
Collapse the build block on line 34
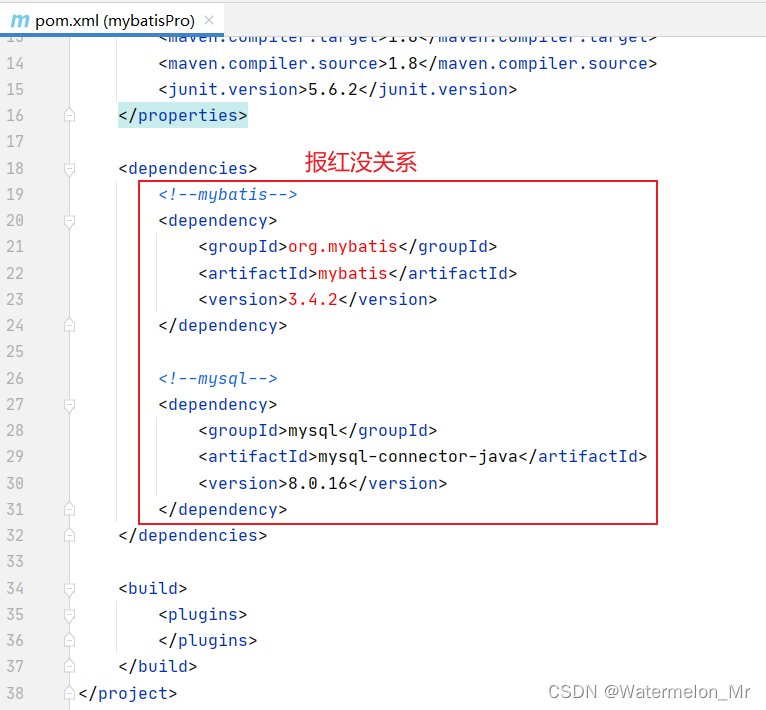[x=69, y=588]
